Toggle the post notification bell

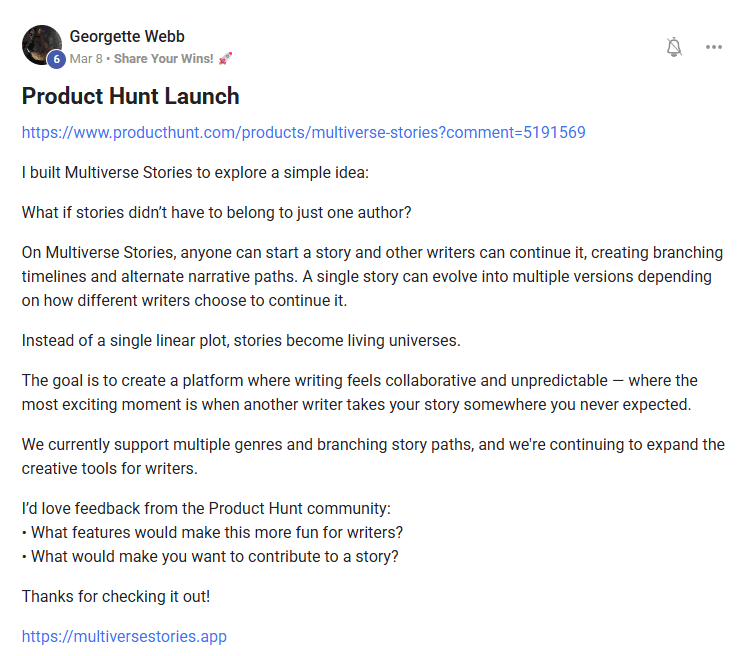point(674,47)
